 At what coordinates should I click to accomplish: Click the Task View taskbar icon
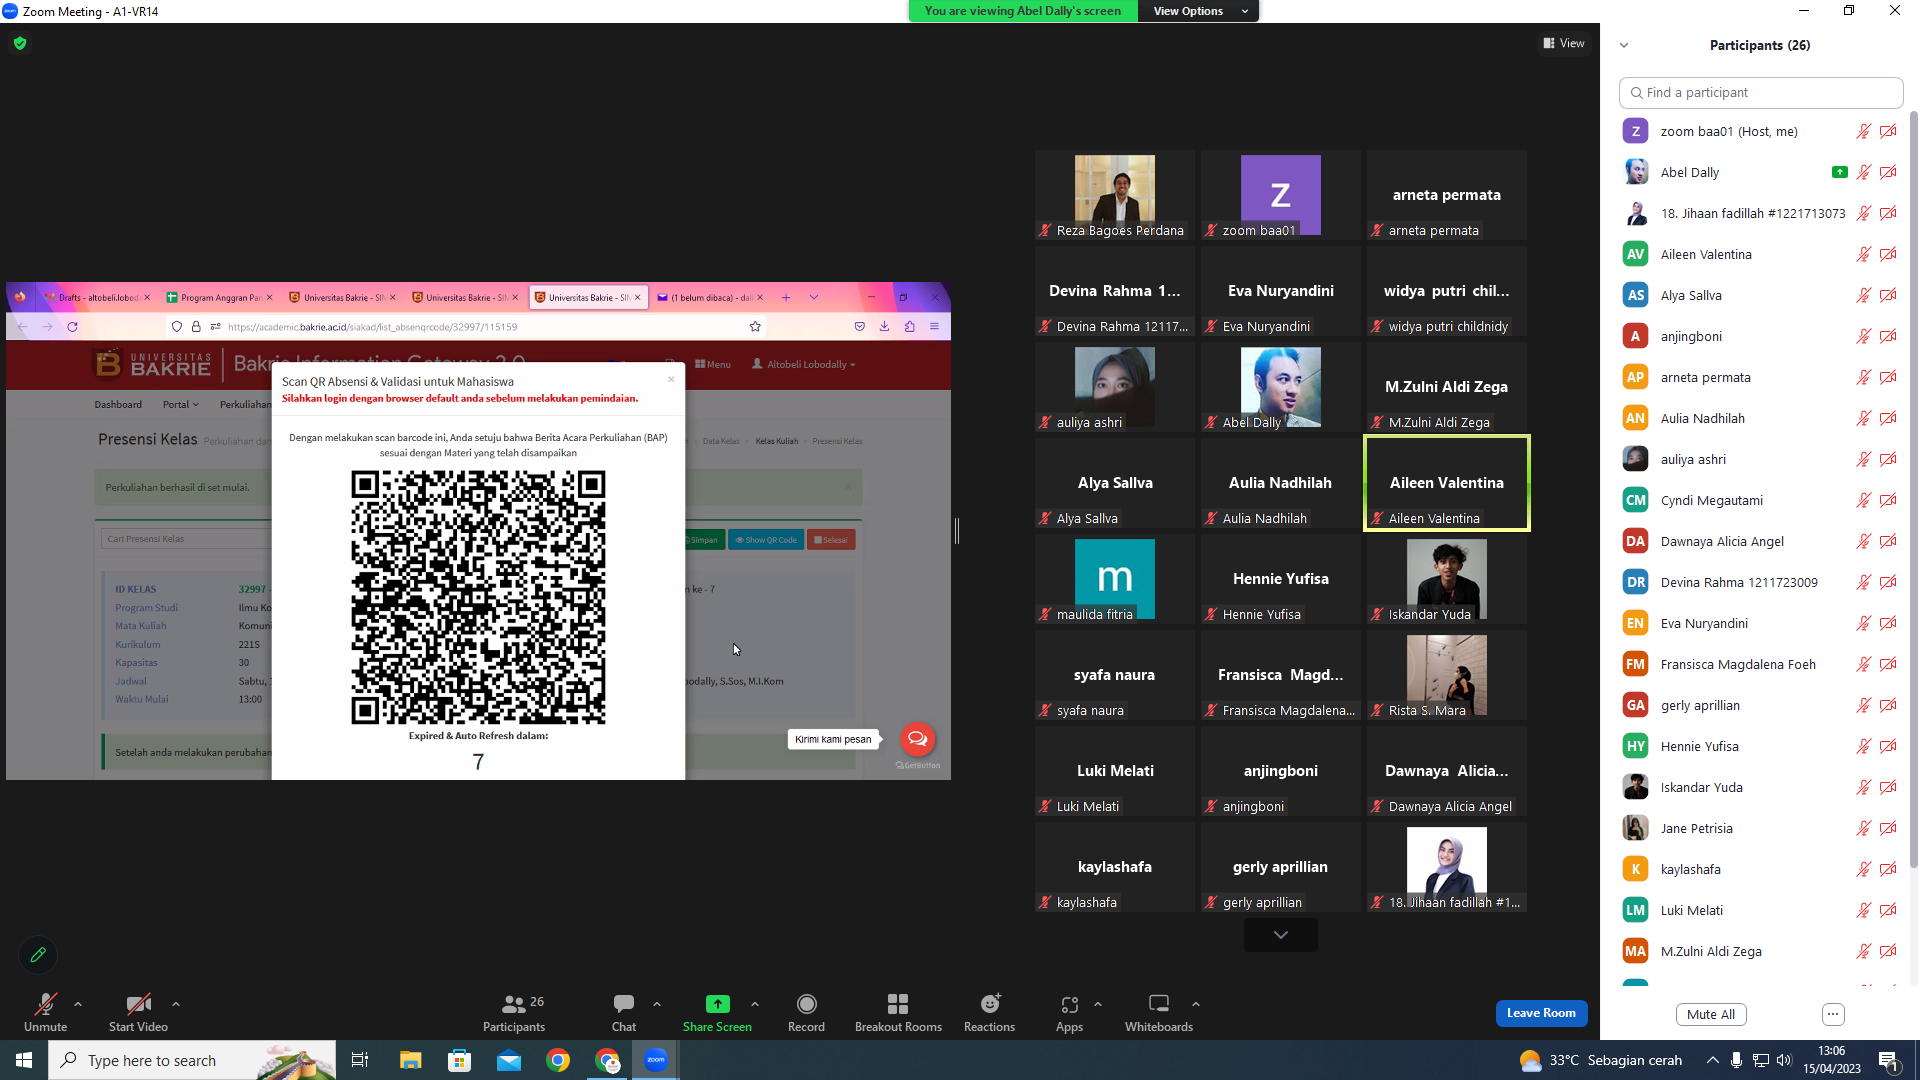tap(360, 1060)
